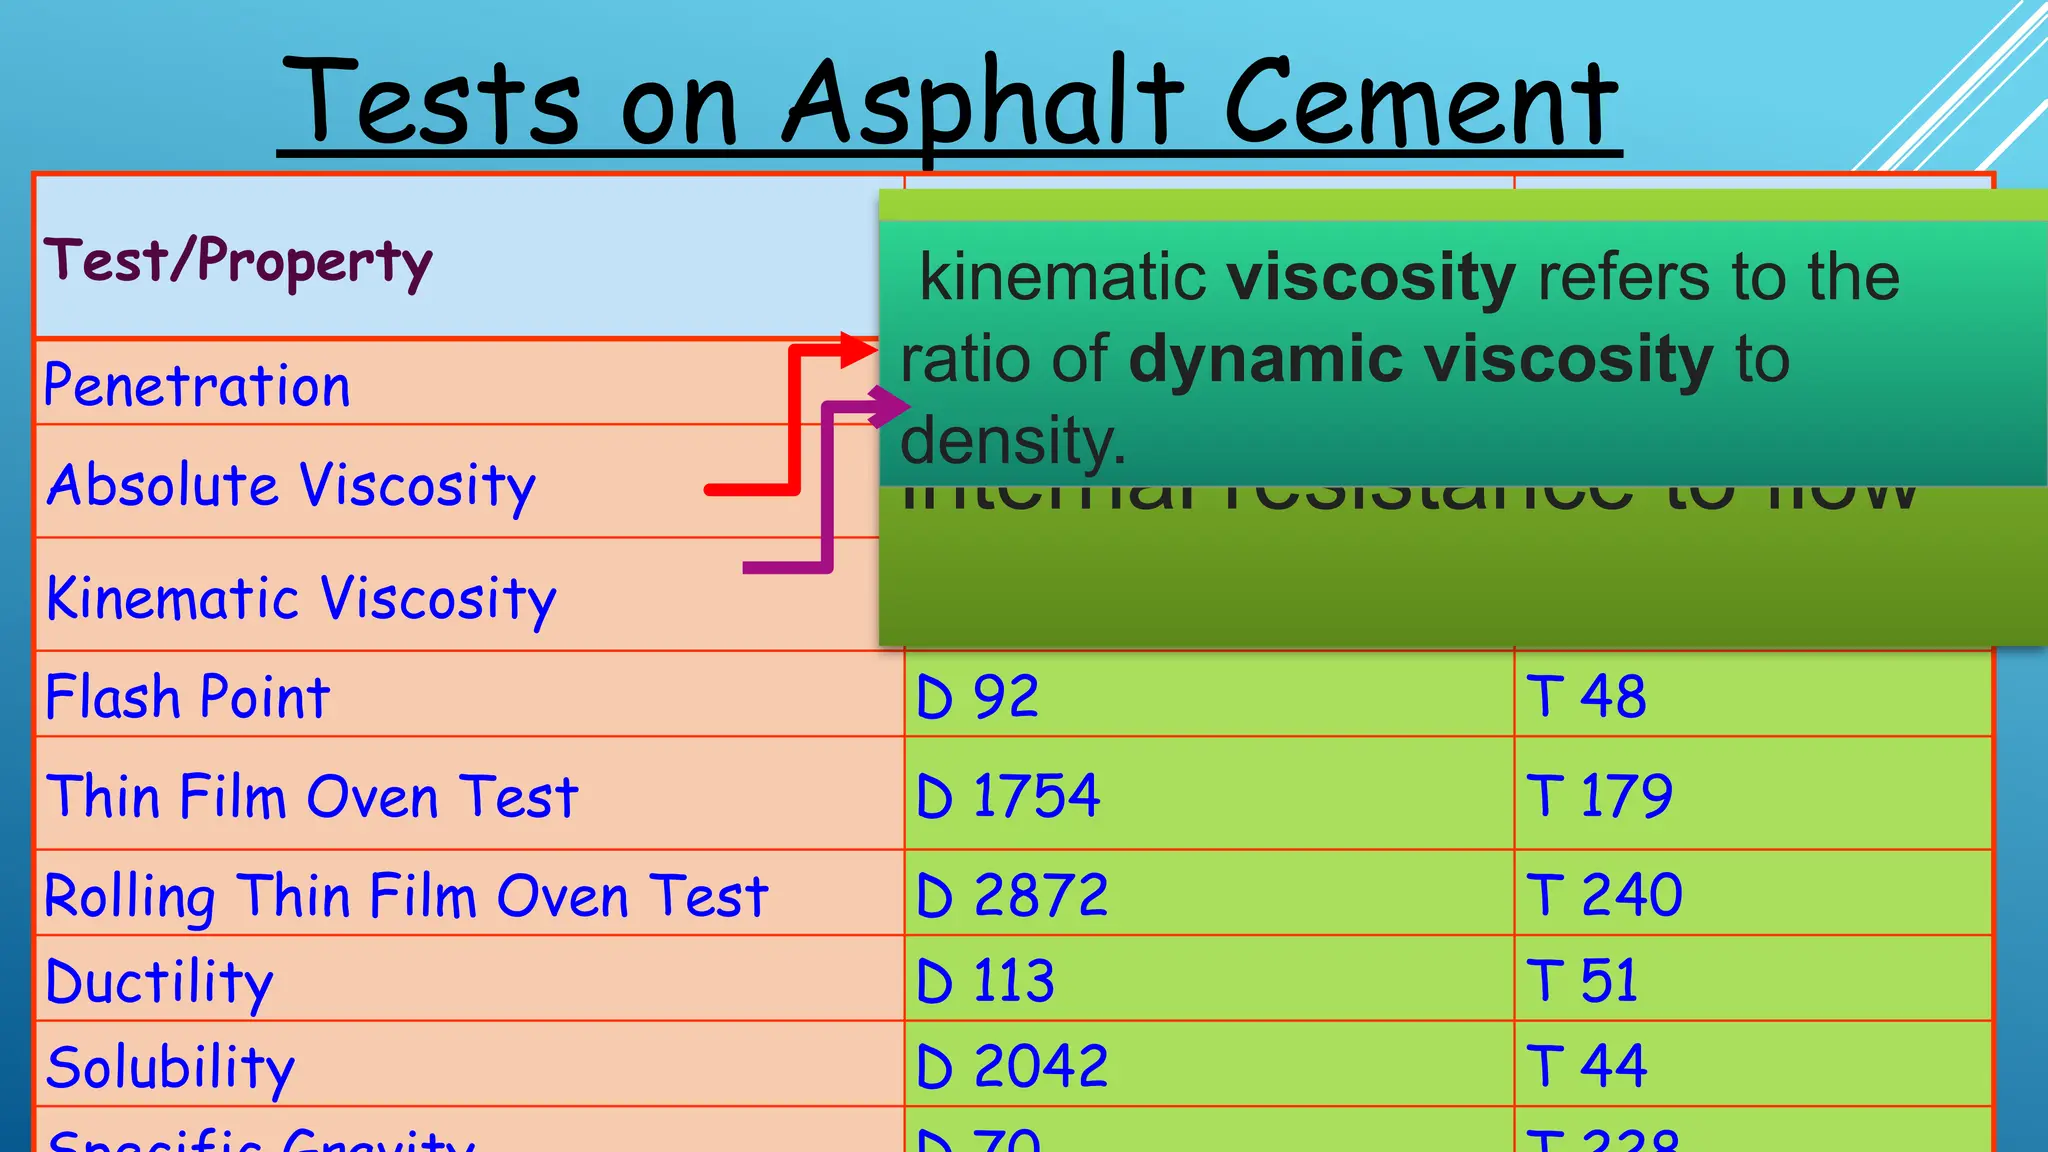
Task: Click the 'Thin Film Oven Test' label
Action: pyautogui.click(x=312, y=797)
